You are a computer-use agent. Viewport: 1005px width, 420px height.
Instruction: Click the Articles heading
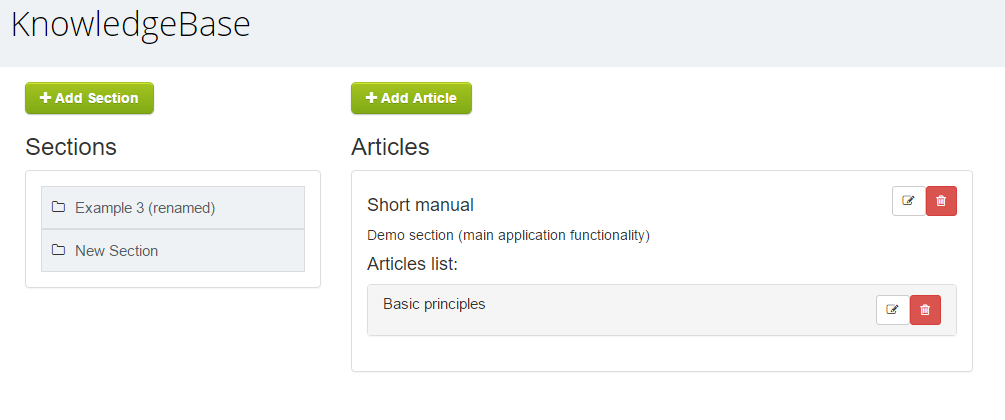(390, 147)
